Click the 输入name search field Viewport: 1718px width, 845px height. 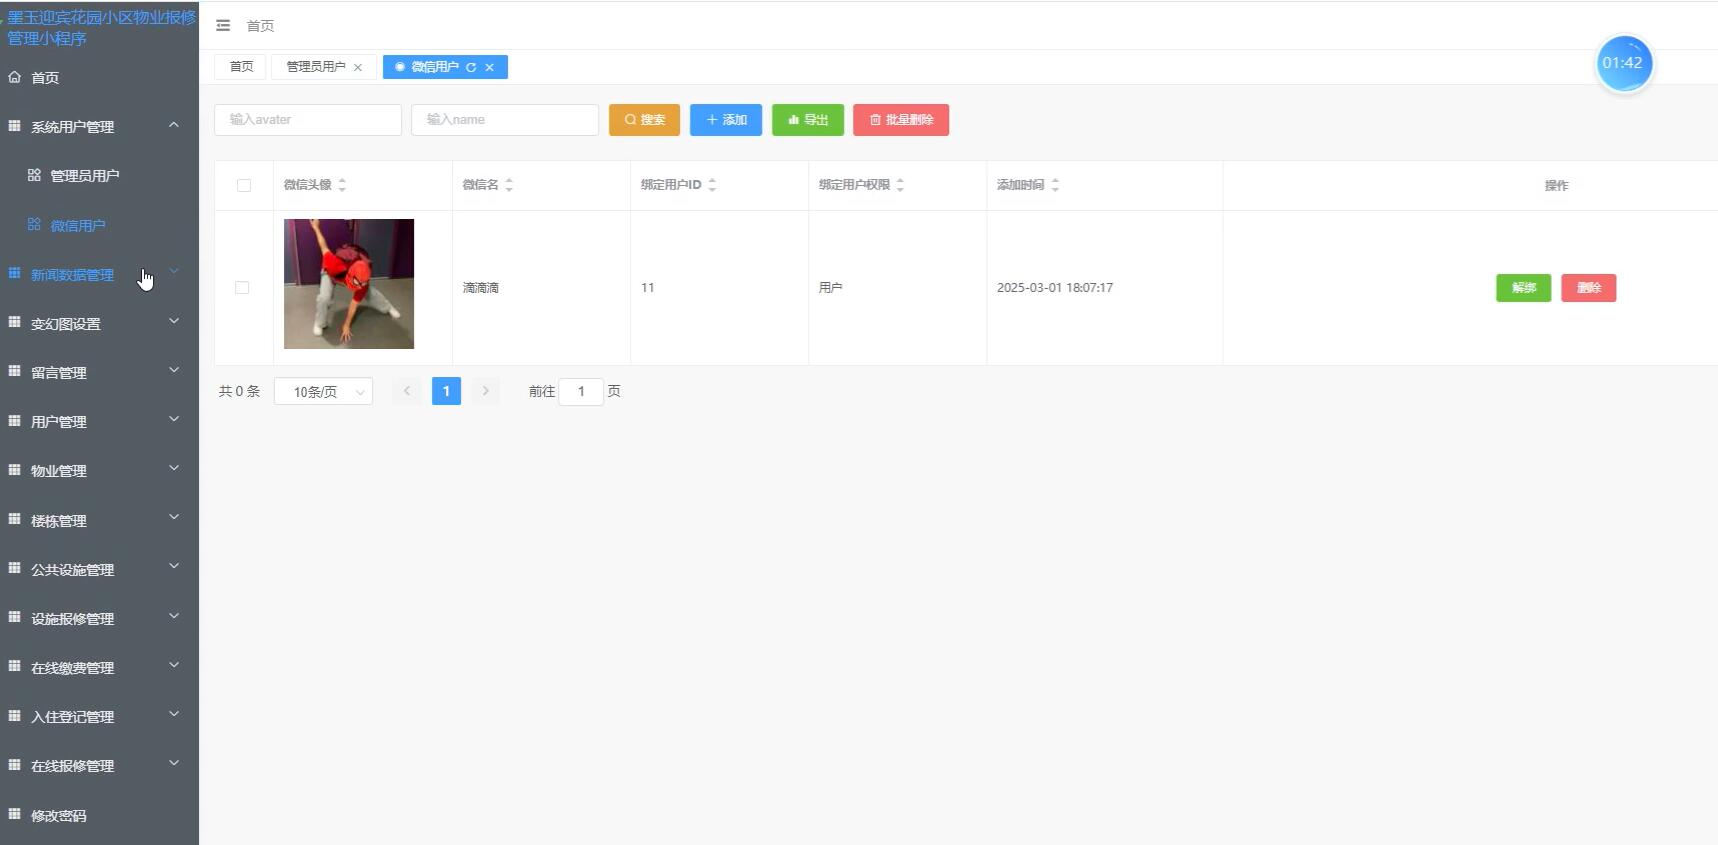click(x=505, y=120)
